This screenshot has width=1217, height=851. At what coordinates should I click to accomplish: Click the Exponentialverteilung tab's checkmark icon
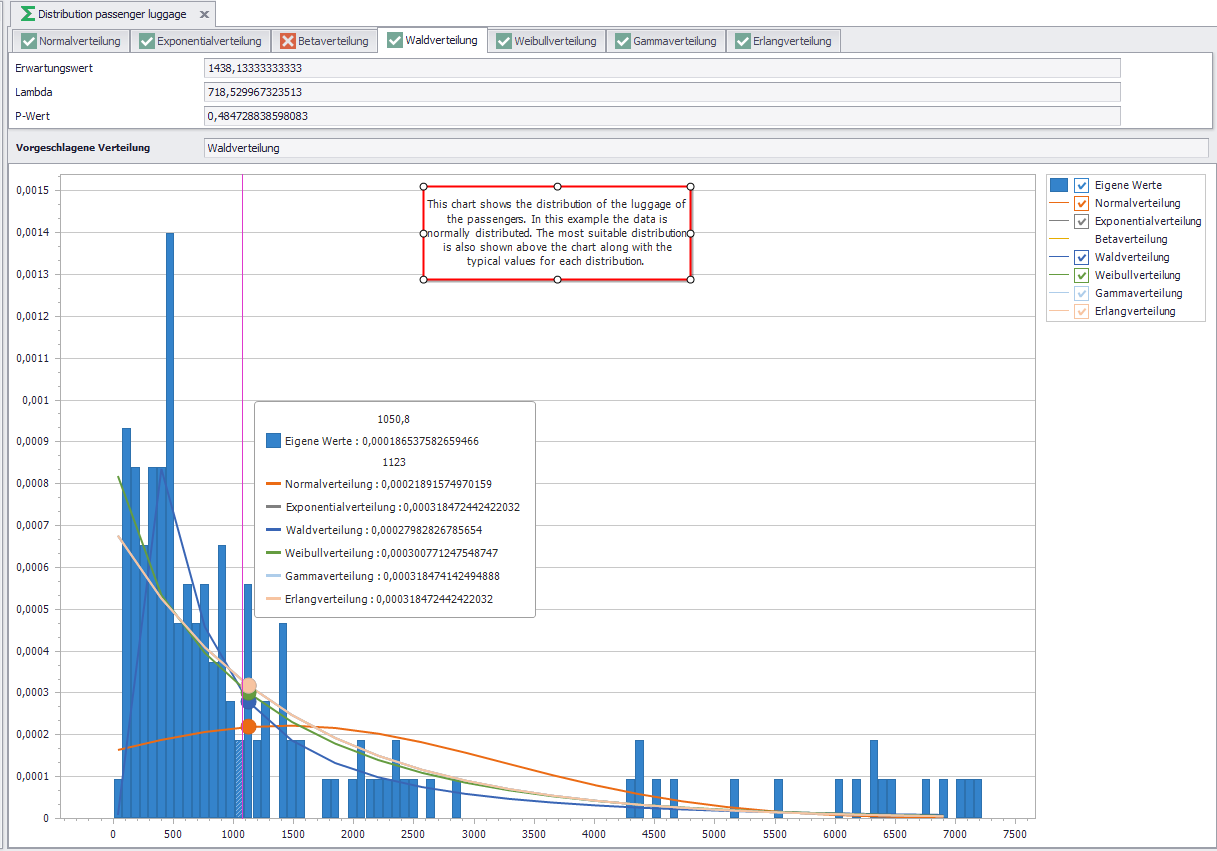[x=147, y=41]
